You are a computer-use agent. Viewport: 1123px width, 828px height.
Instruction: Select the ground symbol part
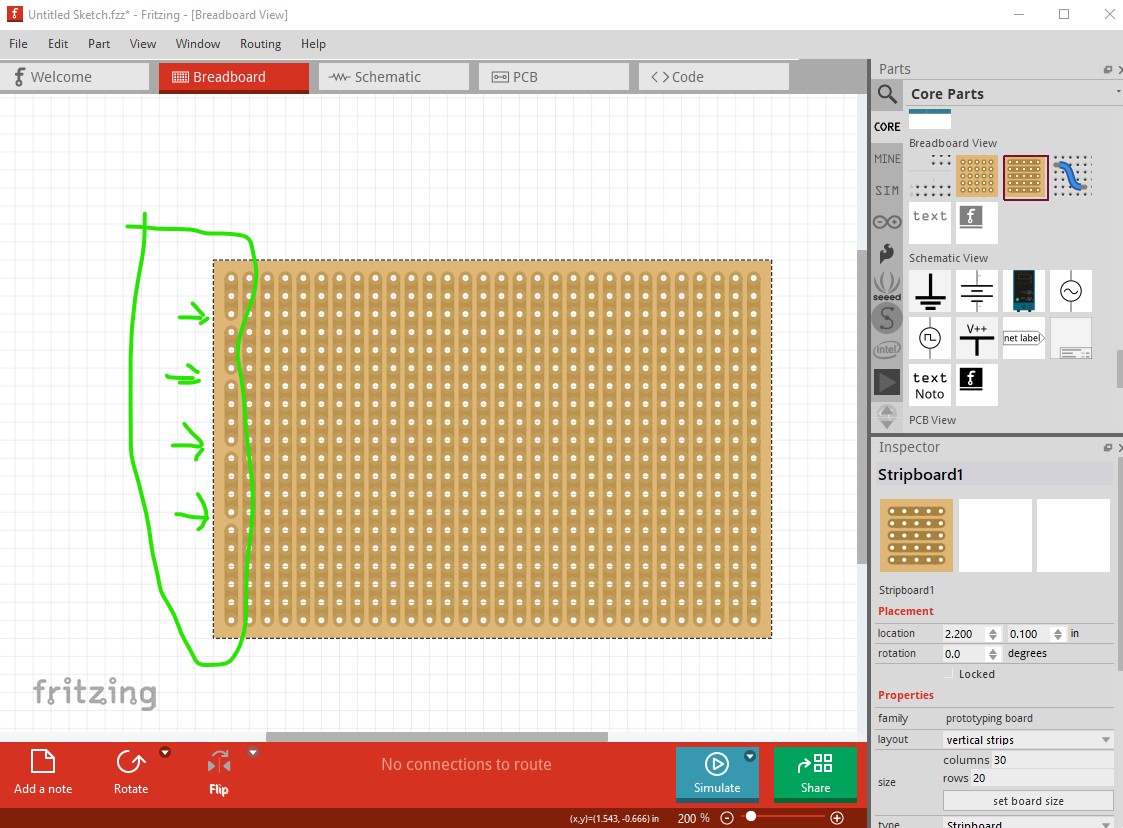coord(930,291)
